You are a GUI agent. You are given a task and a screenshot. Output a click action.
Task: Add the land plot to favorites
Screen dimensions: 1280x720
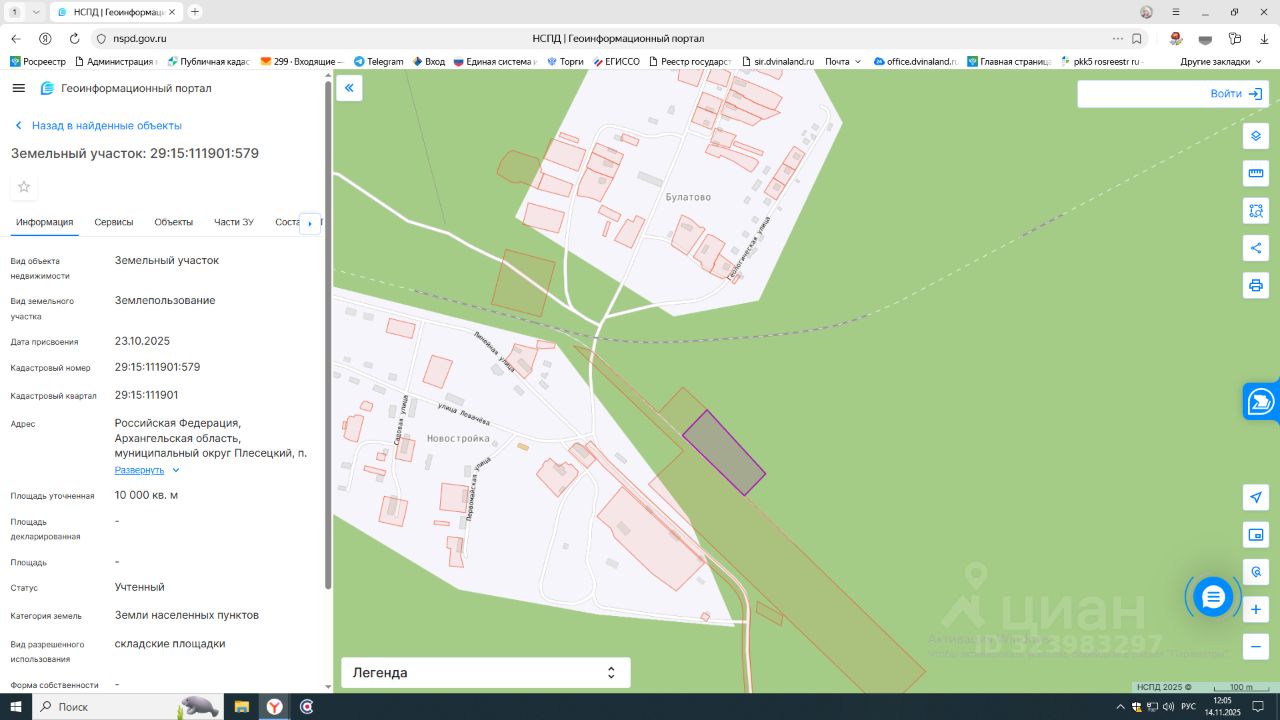(24, 187)
